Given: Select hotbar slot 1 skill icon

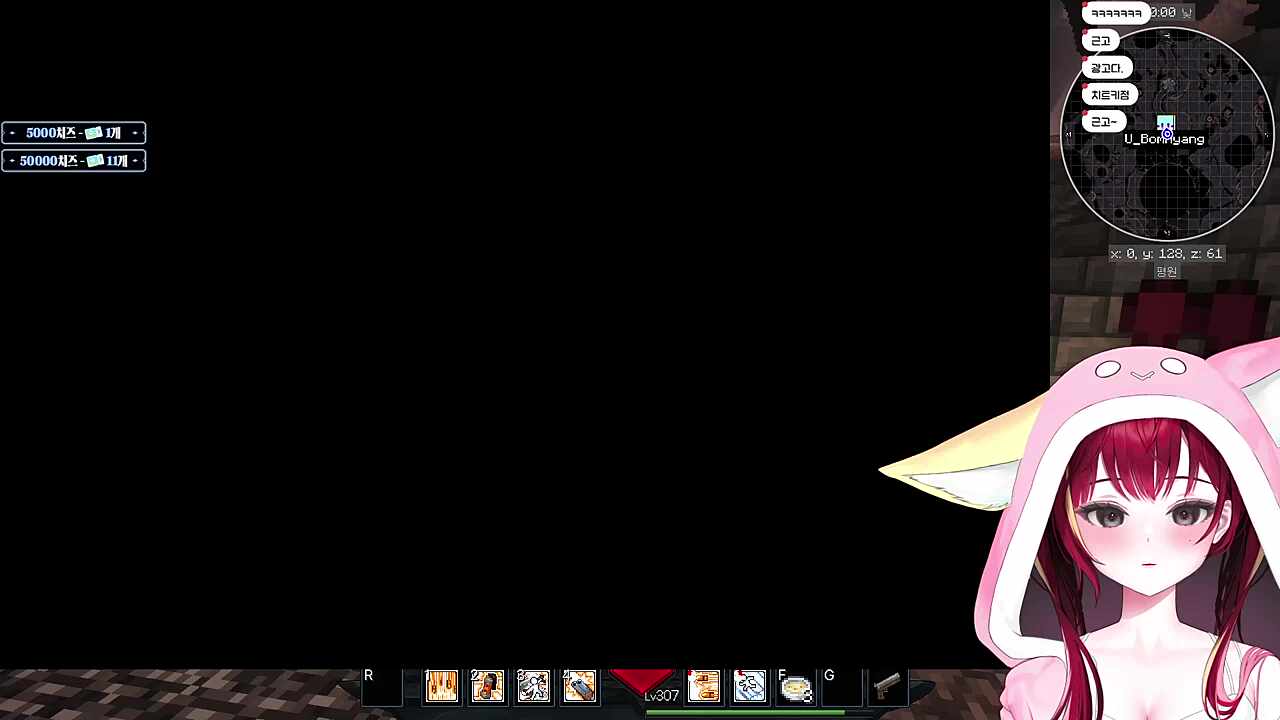Looking at the screenshot, I should [x=441, y=686].
